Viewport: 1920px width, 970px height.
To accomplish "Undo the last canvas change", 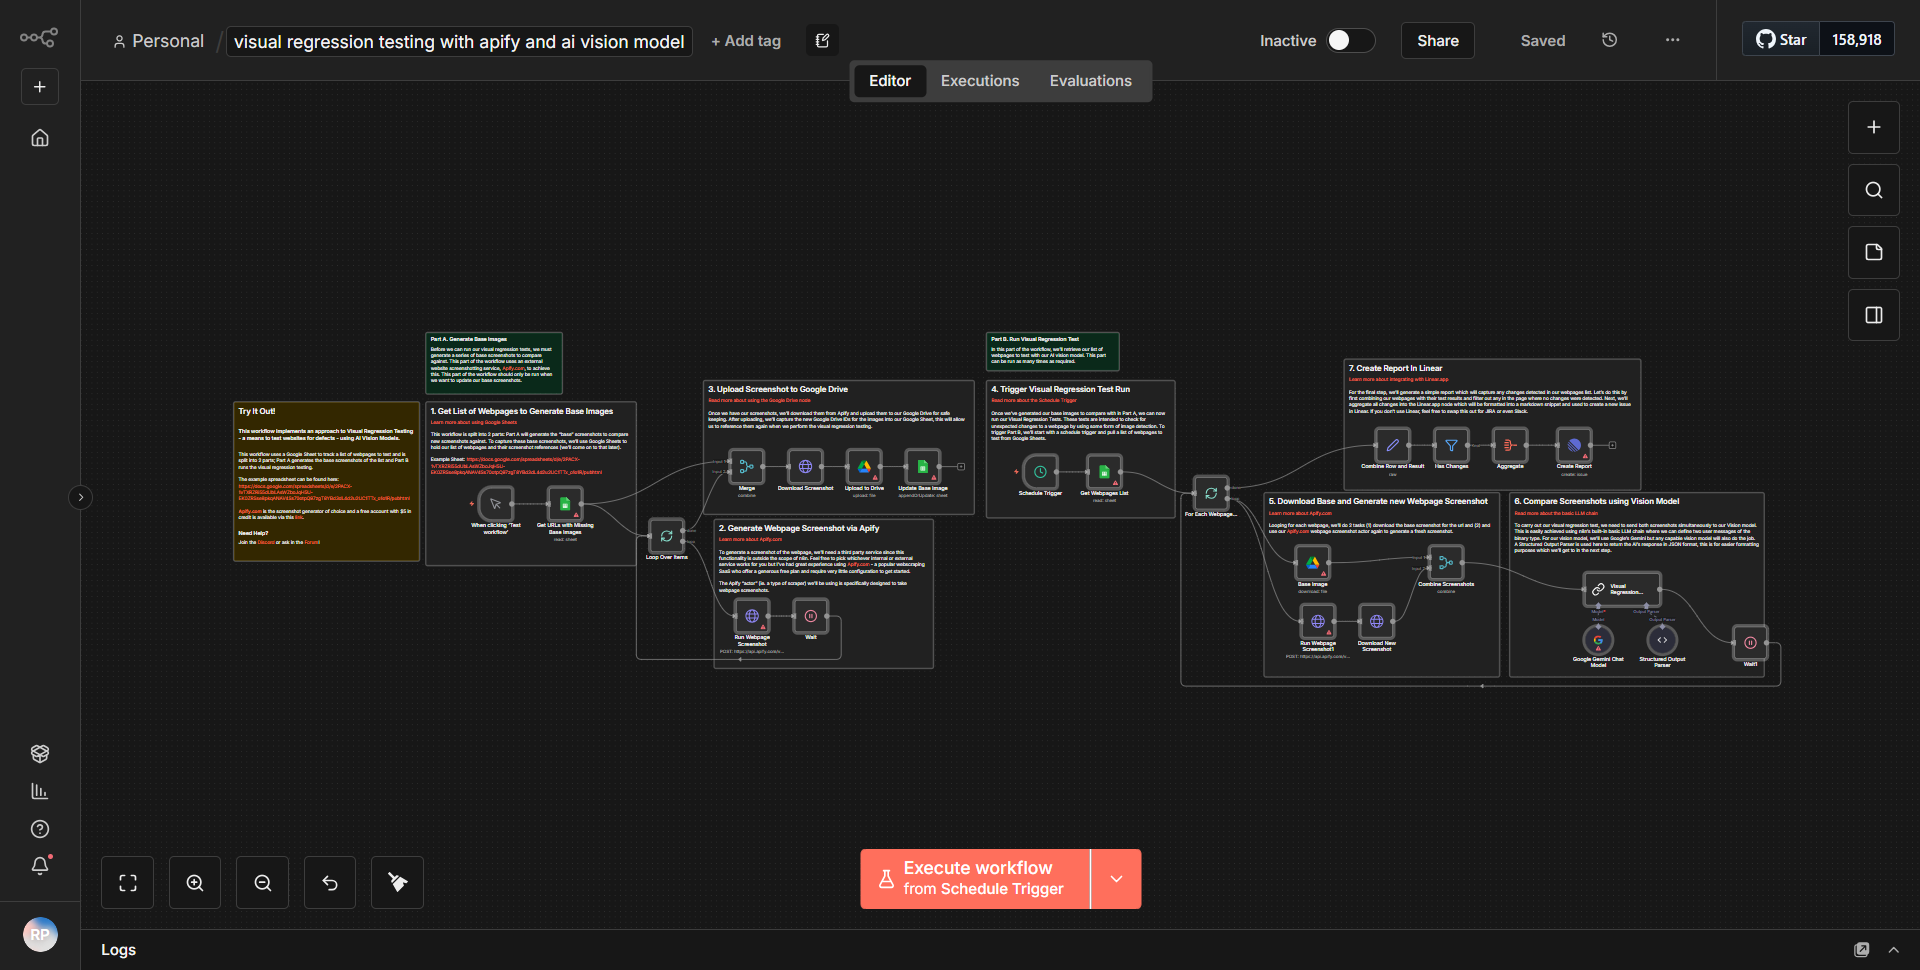I will pos(329,882).
